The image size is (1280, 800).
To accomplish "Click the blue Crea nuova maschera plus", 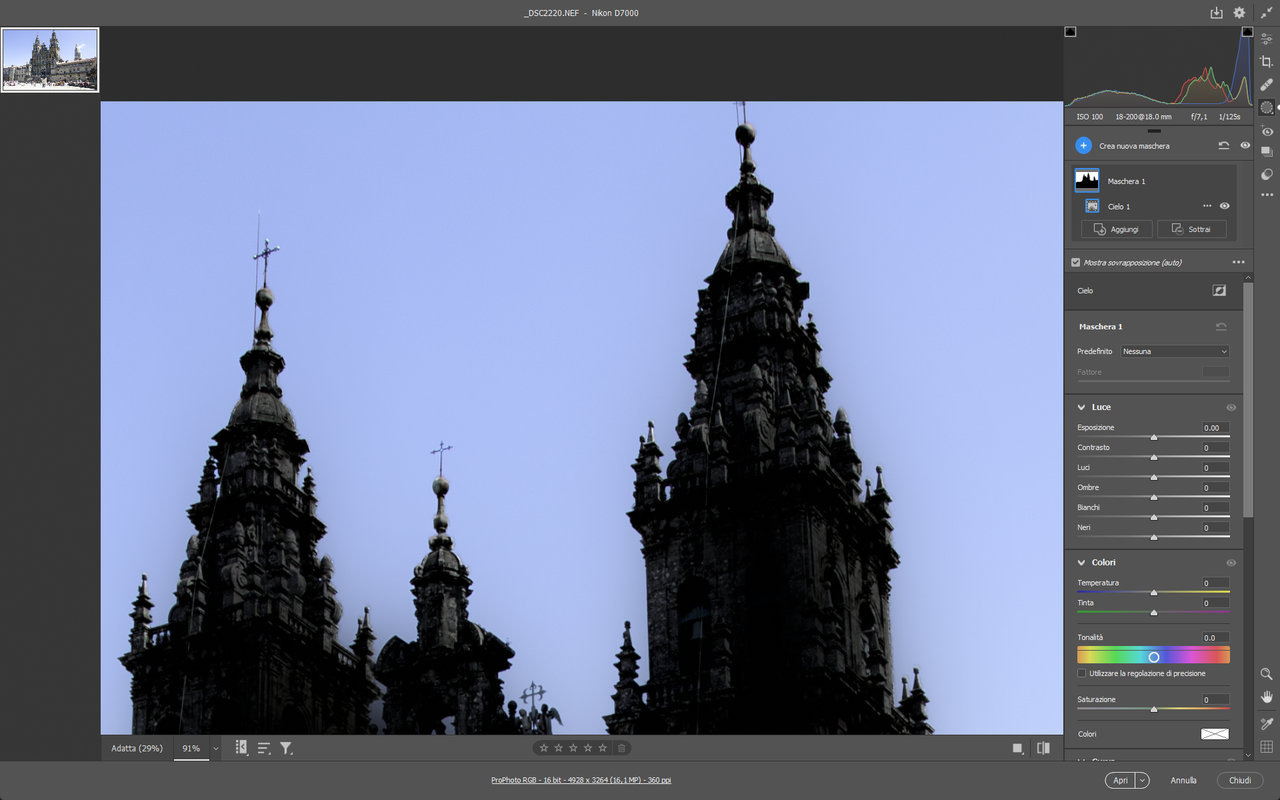I will pyautogui.click(x=1083, y=146).
